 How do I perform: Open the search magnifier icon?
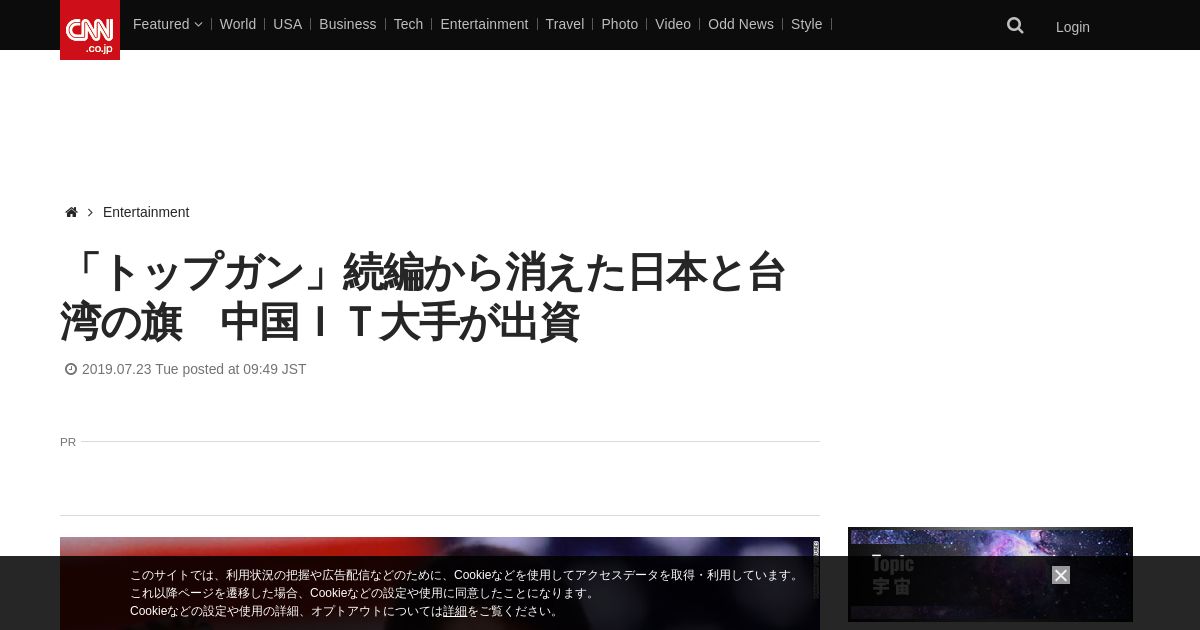pos(1015,26)
